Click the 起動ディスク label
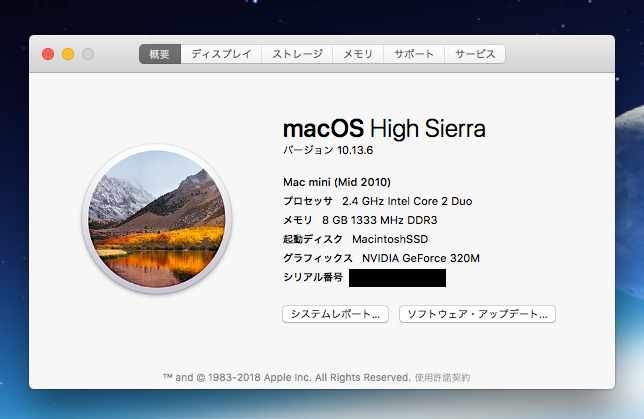 coord(313,239)
